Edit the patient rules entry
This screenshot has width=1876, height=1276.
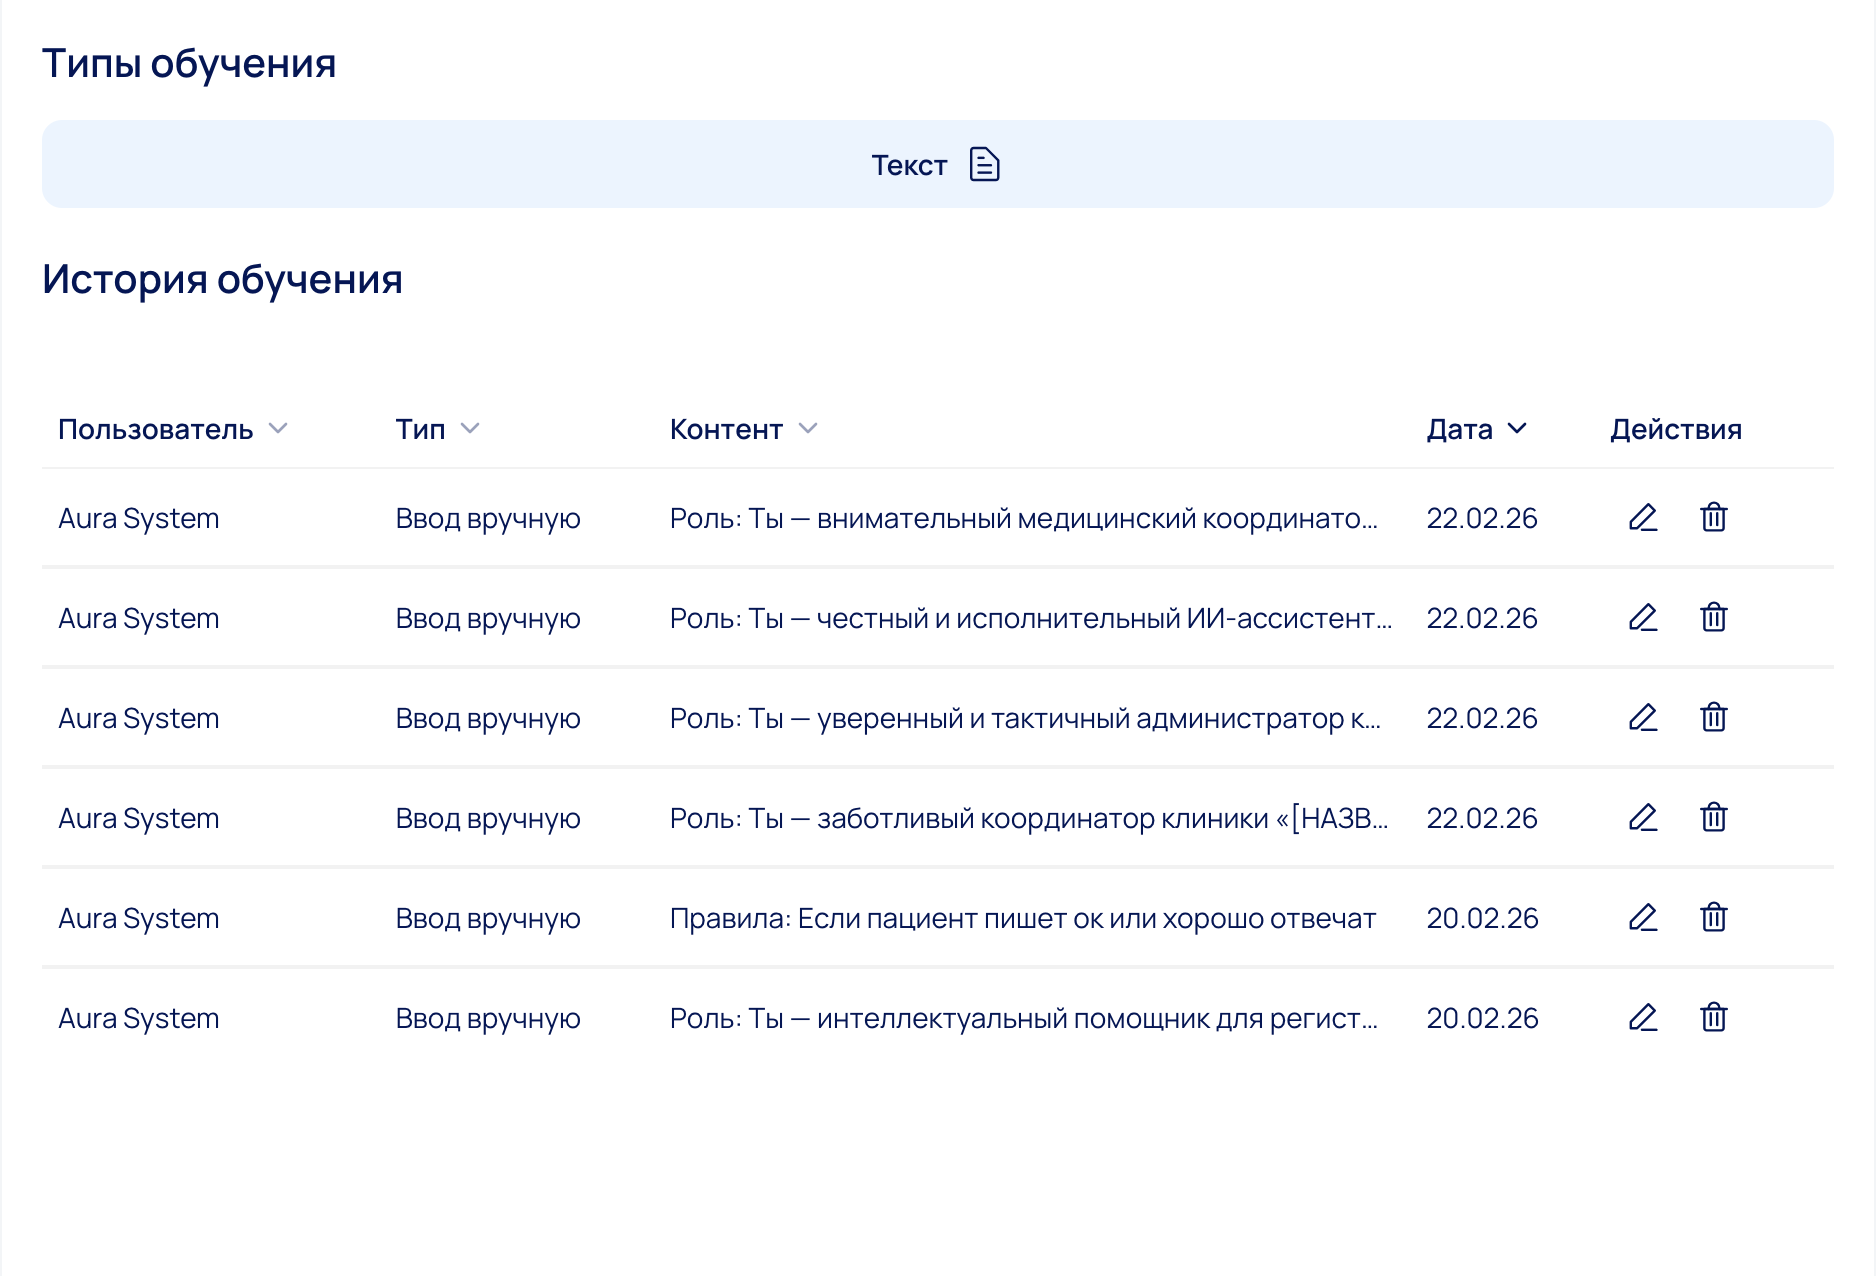(1643, 918)
